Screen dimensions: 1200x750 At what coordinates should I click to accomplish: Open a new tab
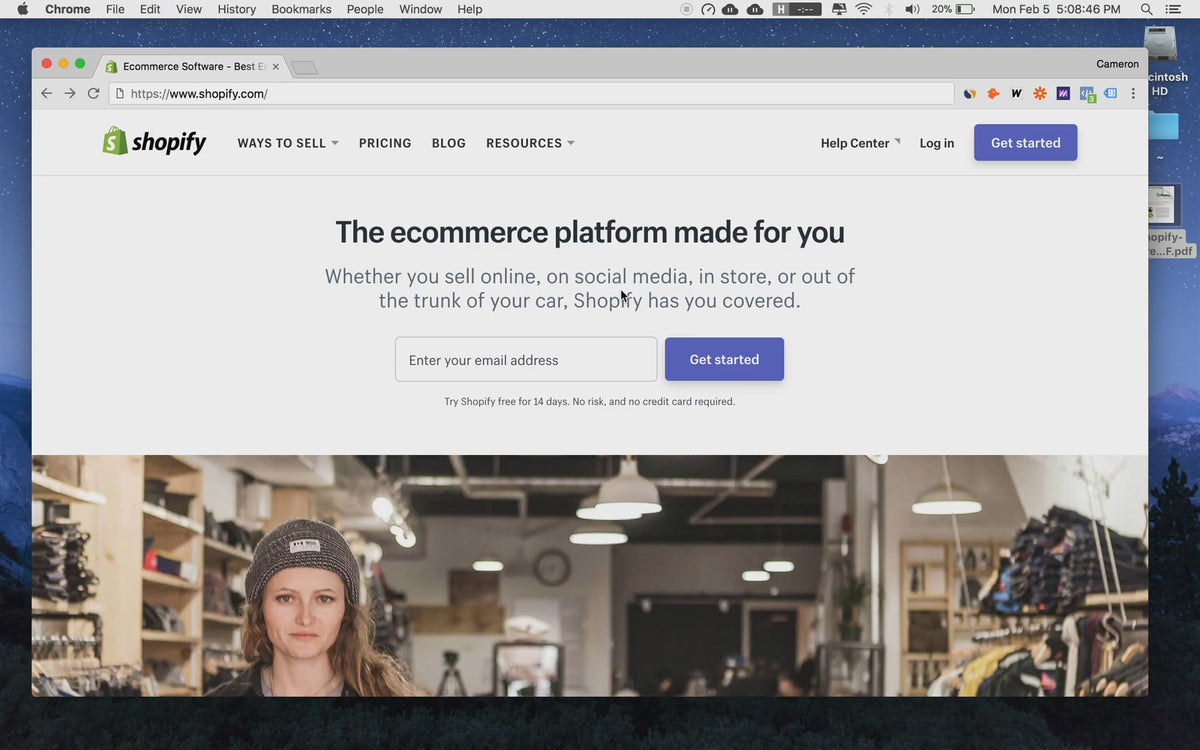click(x=304, y=67)
